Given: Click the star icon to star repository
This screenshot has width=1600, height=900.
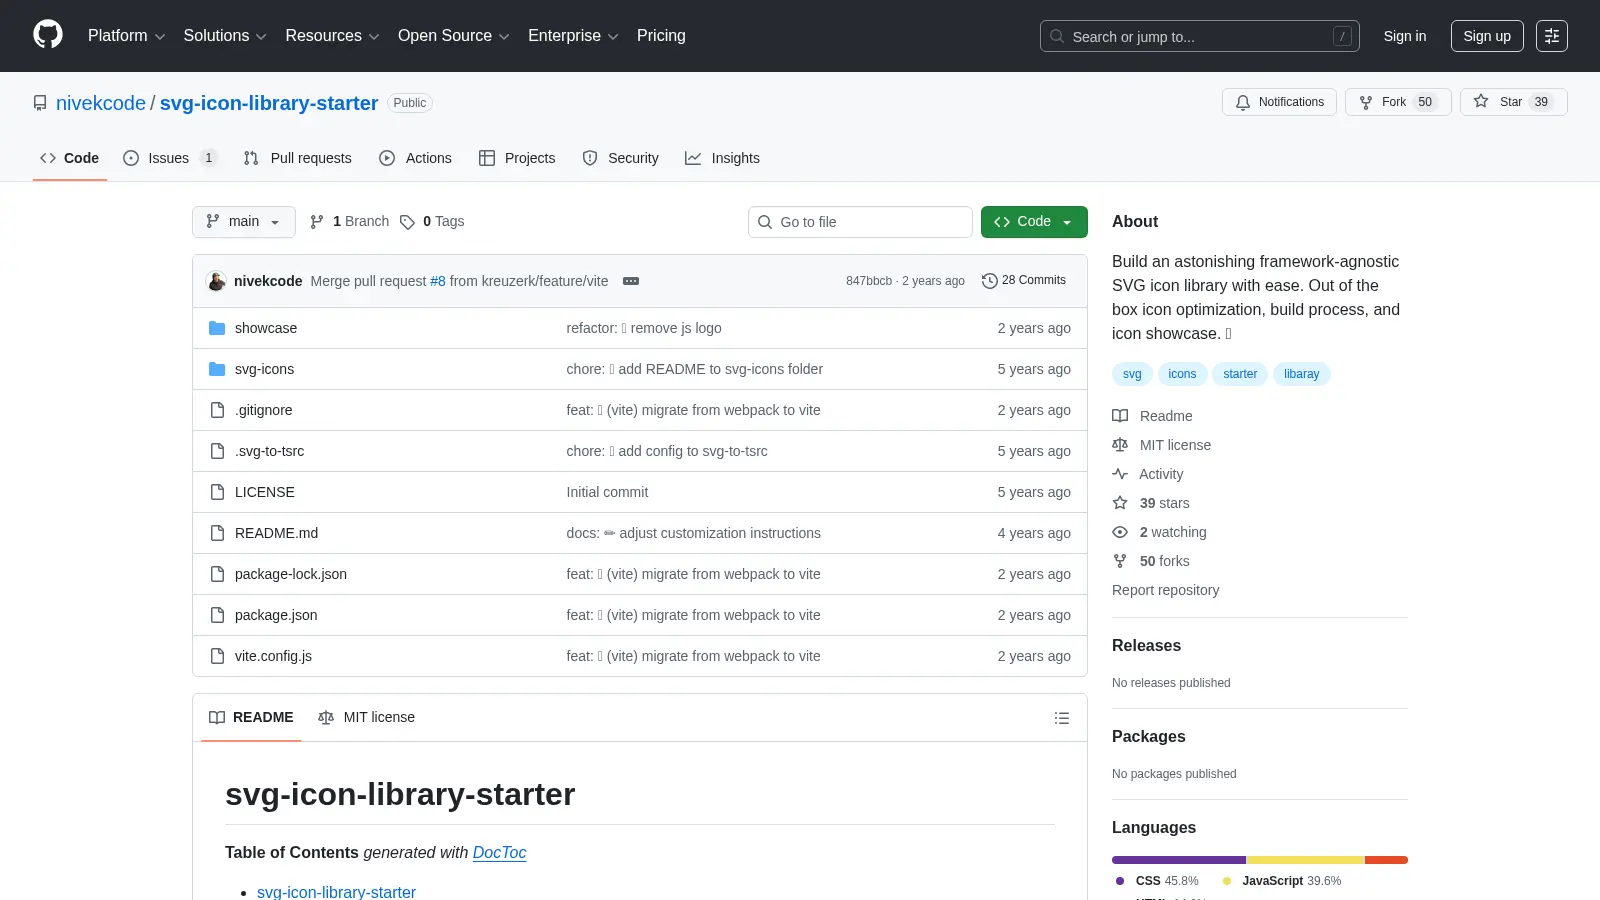Looking at the screenshot, I should point(1481,101).
